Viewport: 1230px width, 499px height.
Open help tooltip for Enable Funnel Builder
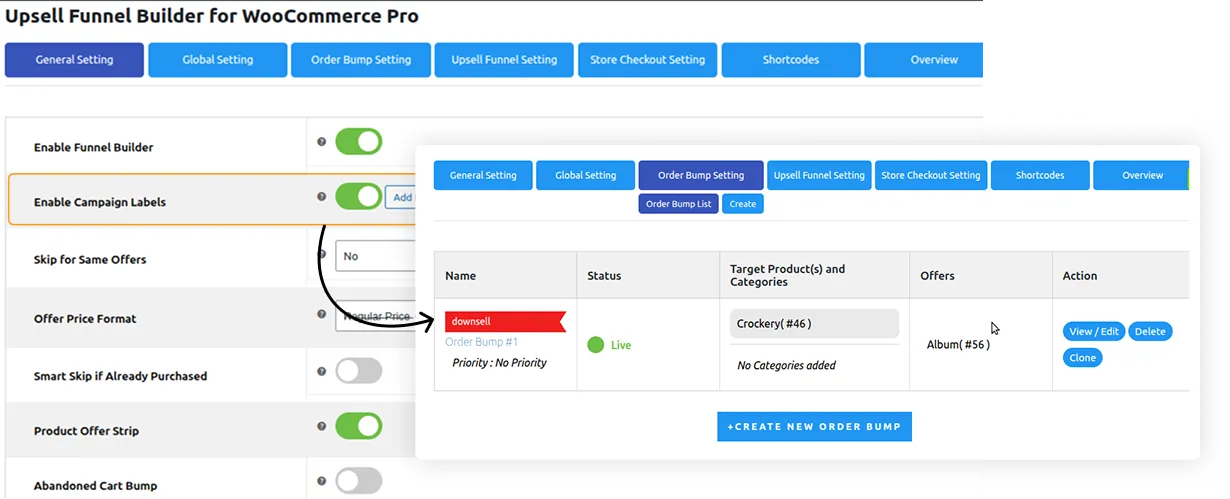coord(322,142)
